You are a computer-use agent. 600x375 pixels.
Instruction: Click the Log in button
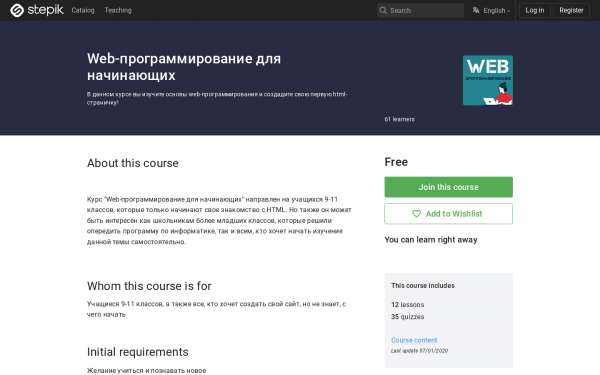tap(535, 10)
